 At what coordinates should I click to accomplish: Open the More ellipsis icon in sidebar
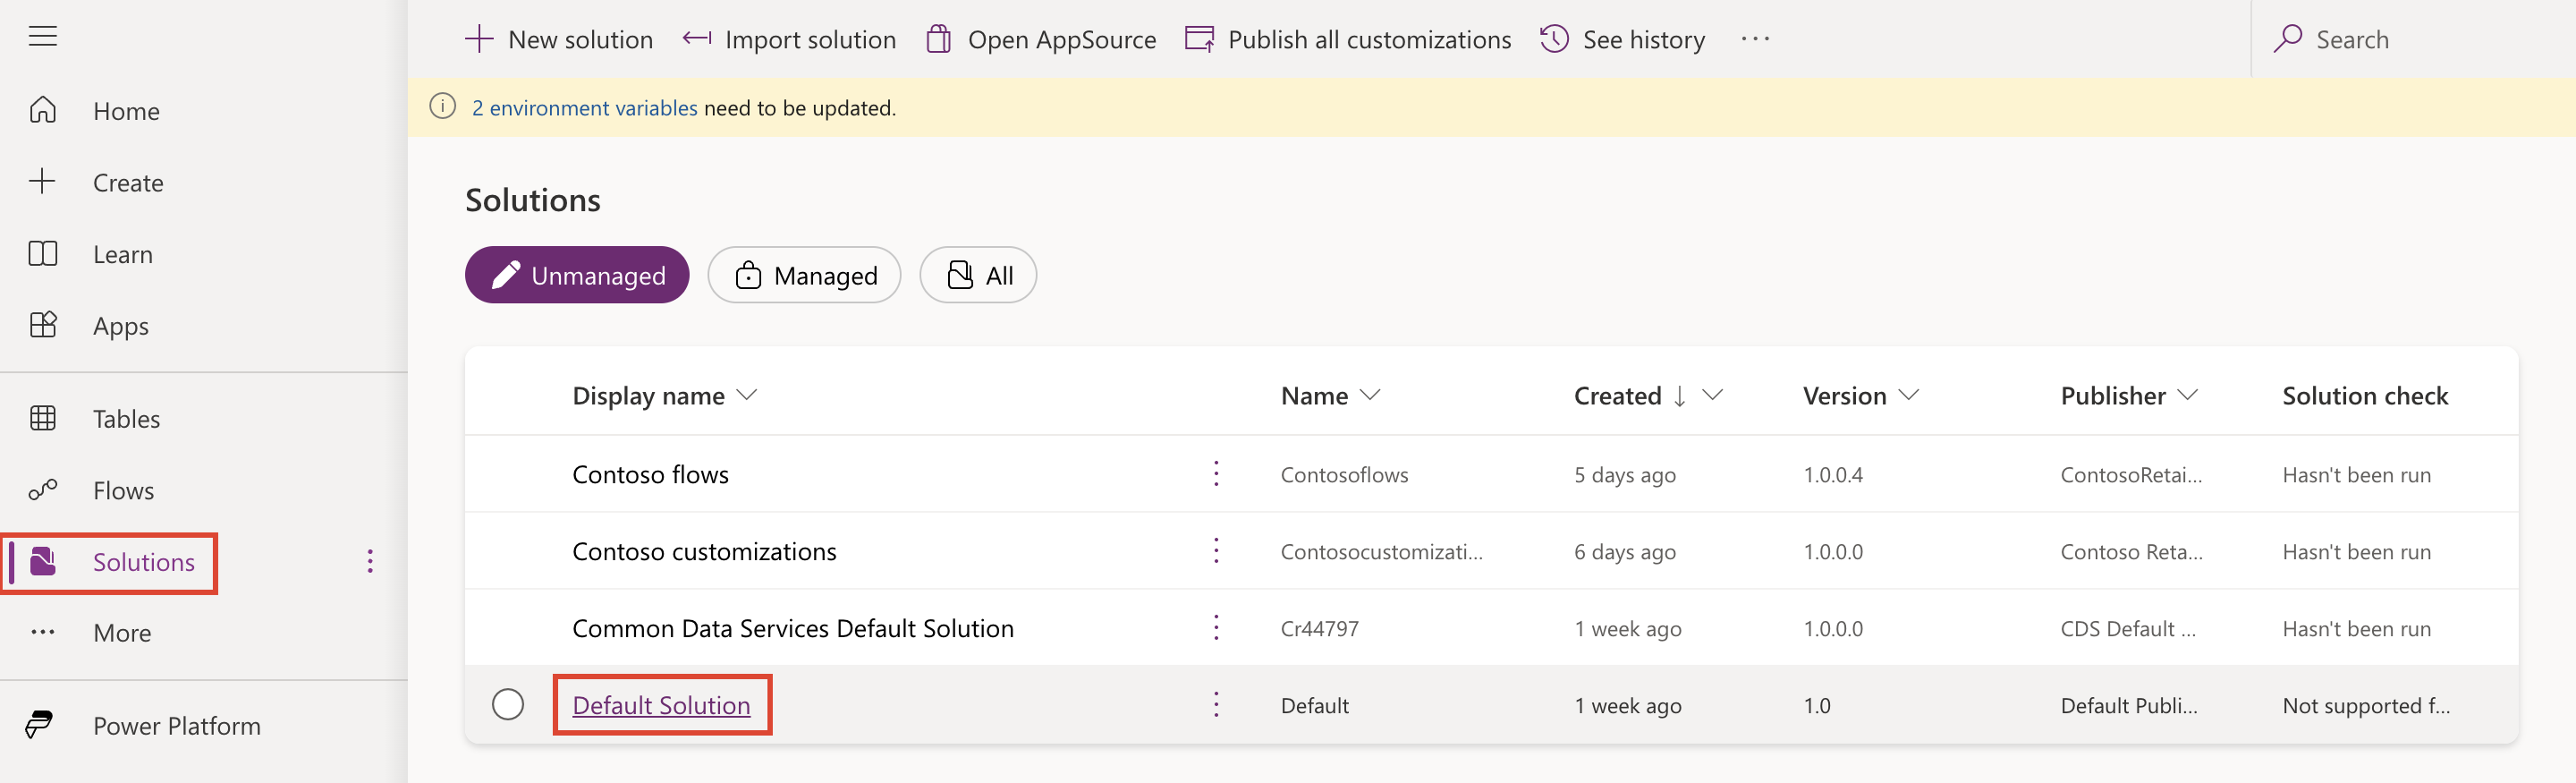pyautogui.click(x=43, y=632)
